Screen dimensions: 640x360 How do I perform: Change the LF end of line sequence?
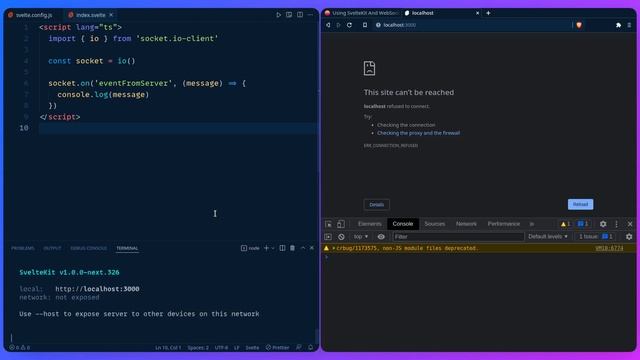tap(237, 348)
